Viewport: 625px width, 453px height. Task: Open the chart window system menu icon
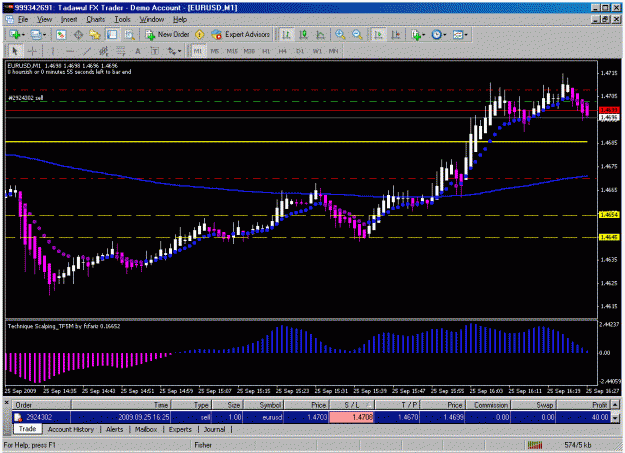(x=9, y=20)
